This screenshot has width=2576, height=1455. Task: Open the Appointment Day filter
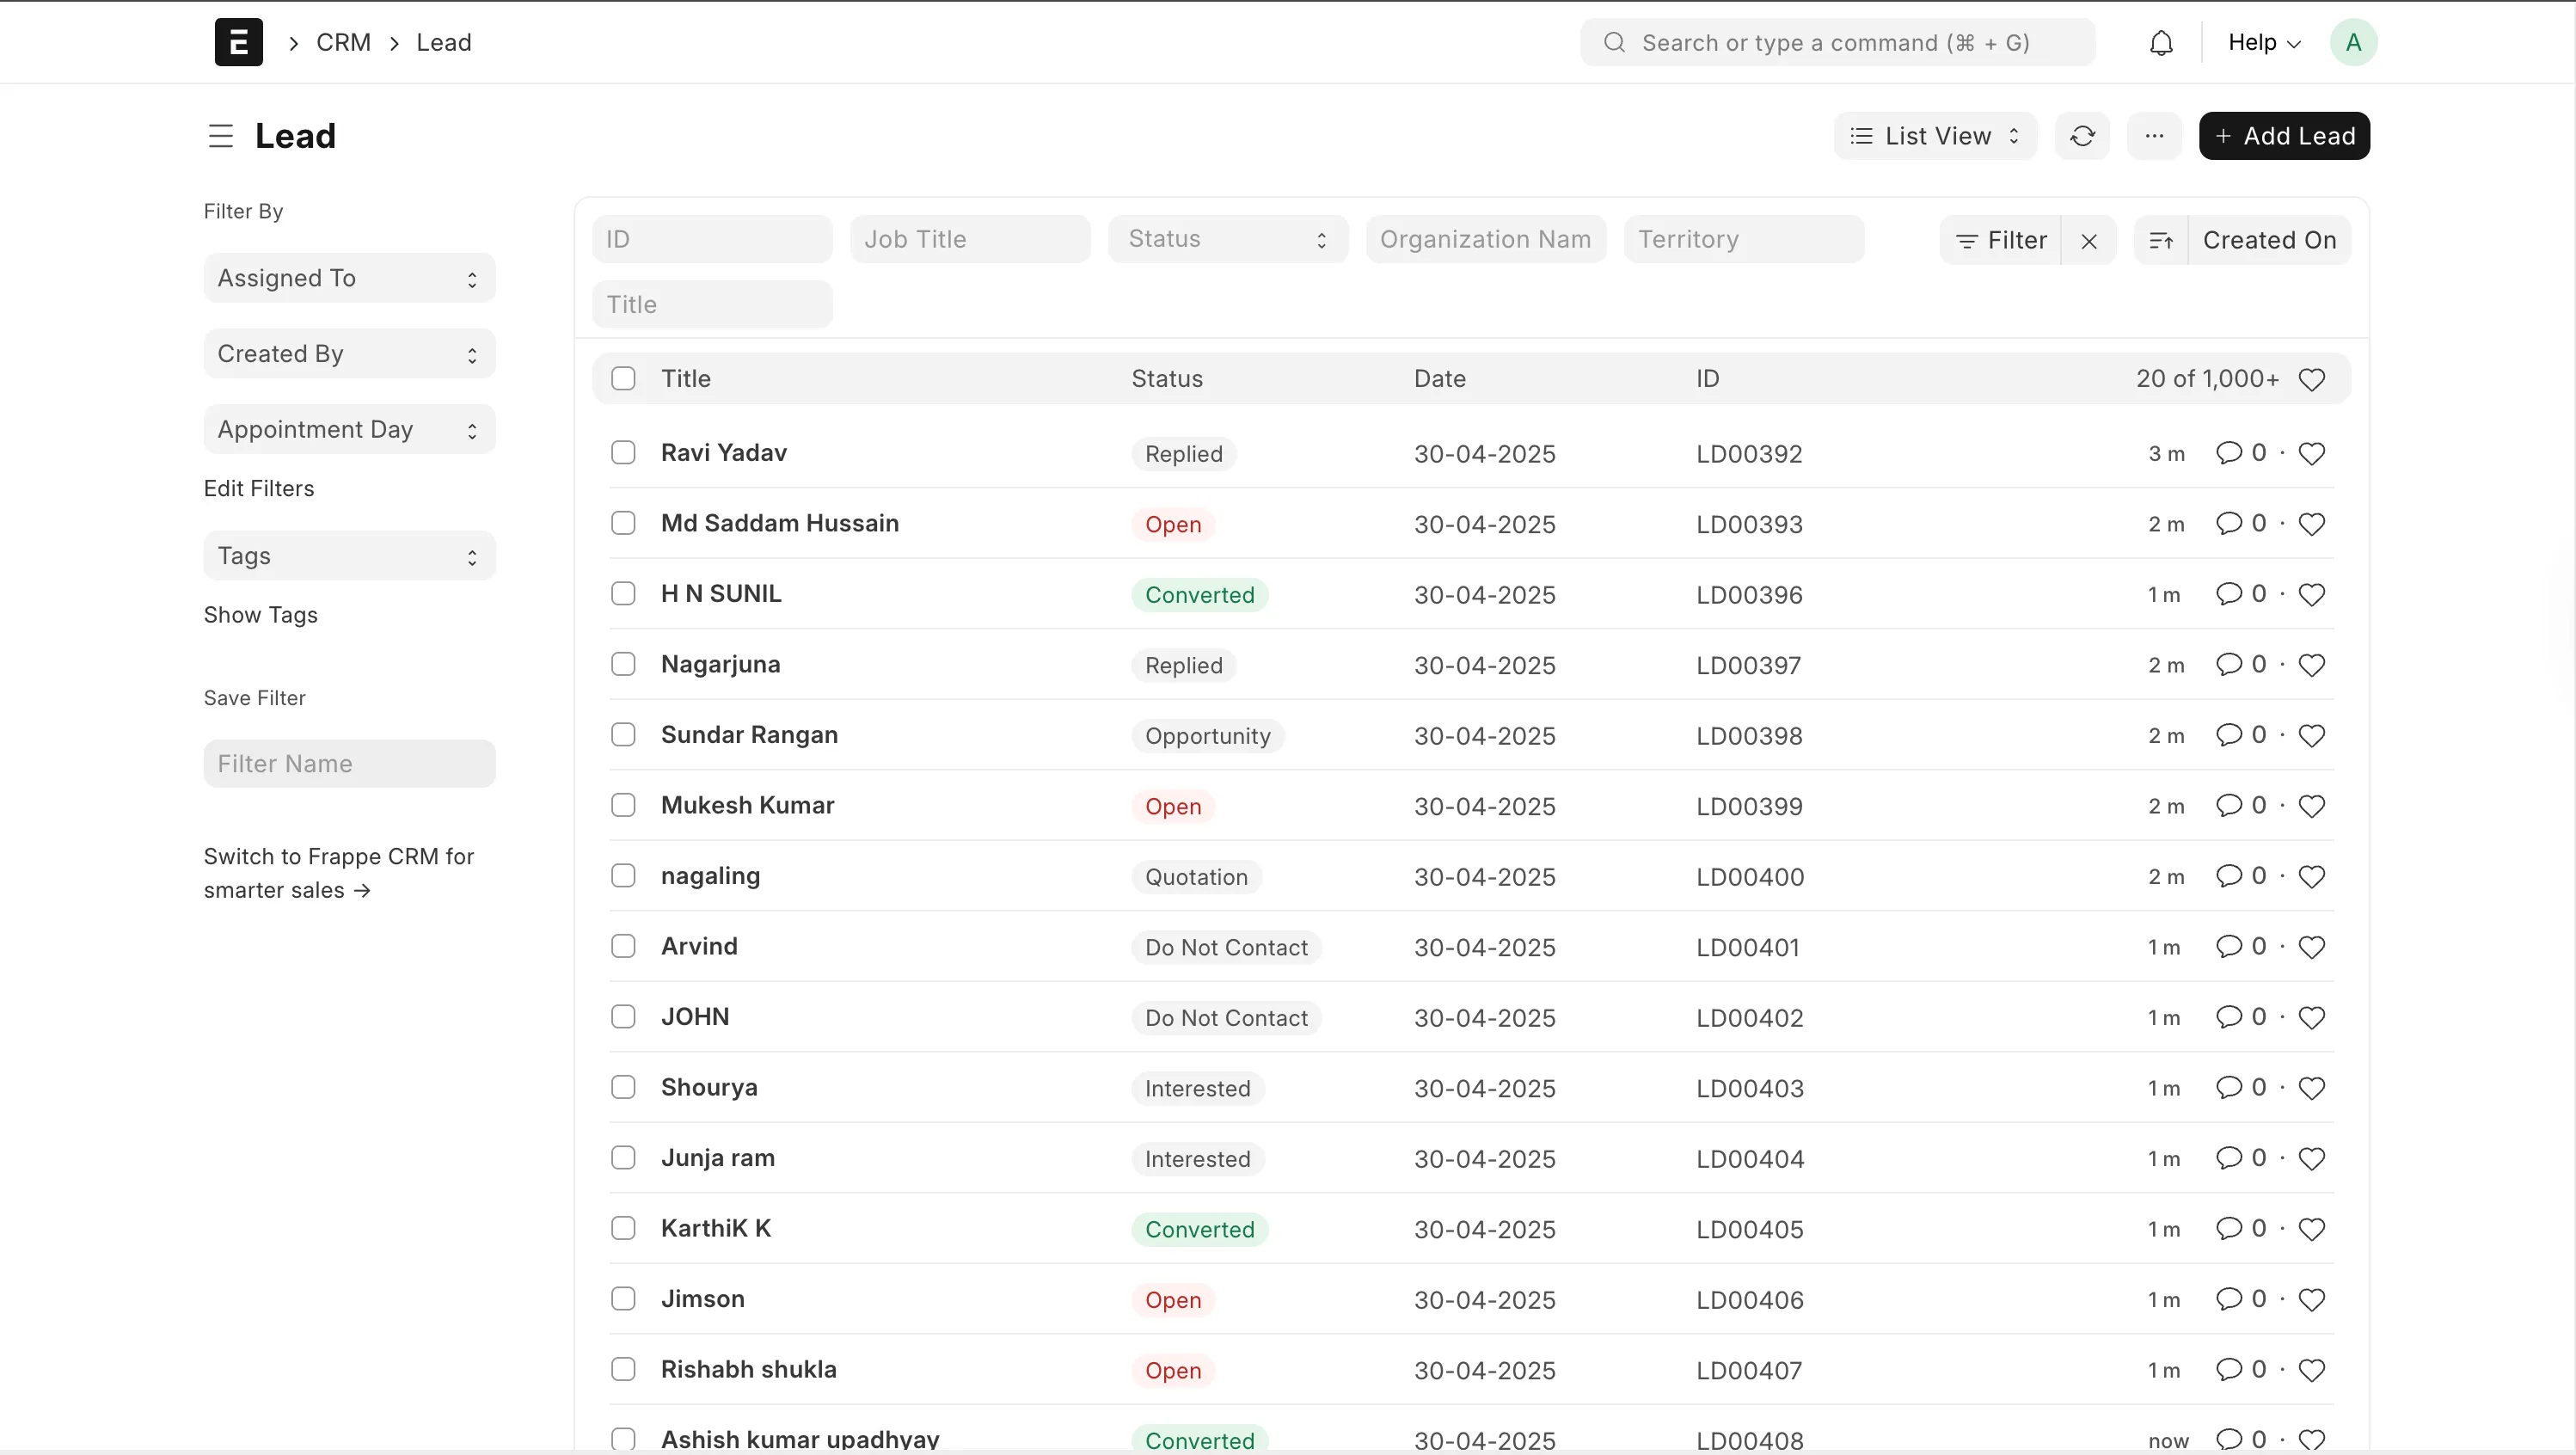pyautogui.click(x=348, y=429)
